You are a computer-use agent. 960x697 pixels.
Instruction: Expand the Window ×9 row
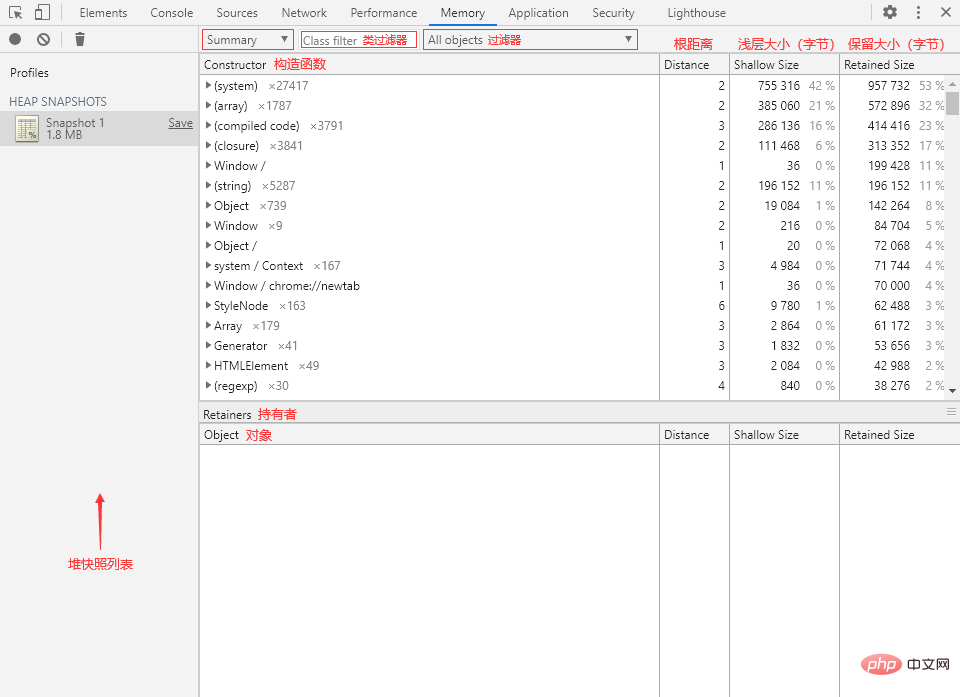(208, 225)
